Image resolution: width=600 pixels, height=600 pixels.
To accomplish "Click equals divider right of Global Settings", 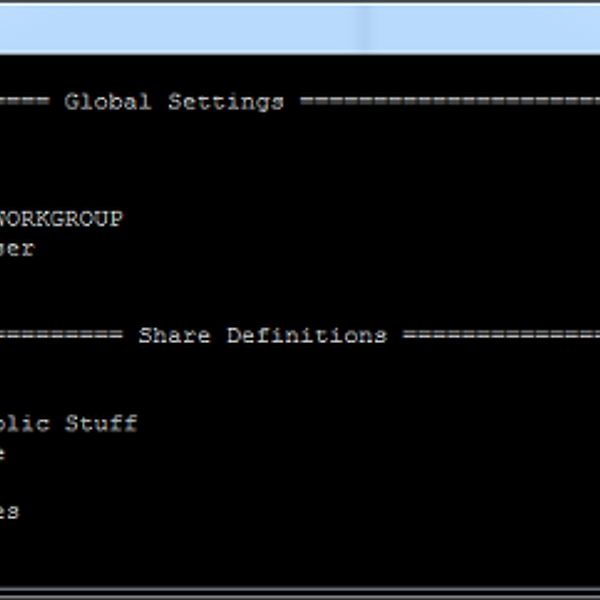I will (450, 102).
